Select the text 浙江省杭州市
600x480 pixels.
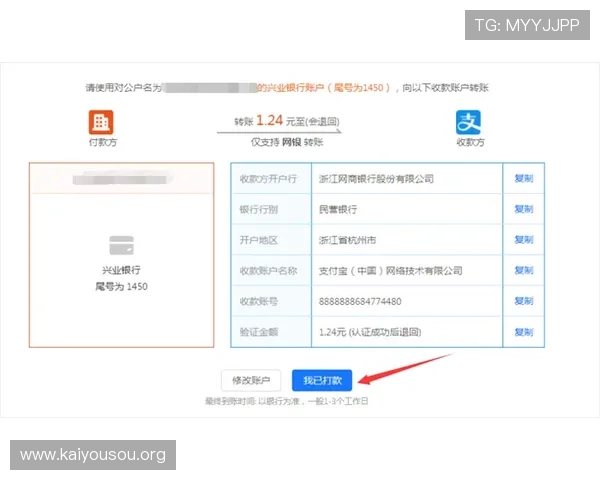click(x=347, y=240)
